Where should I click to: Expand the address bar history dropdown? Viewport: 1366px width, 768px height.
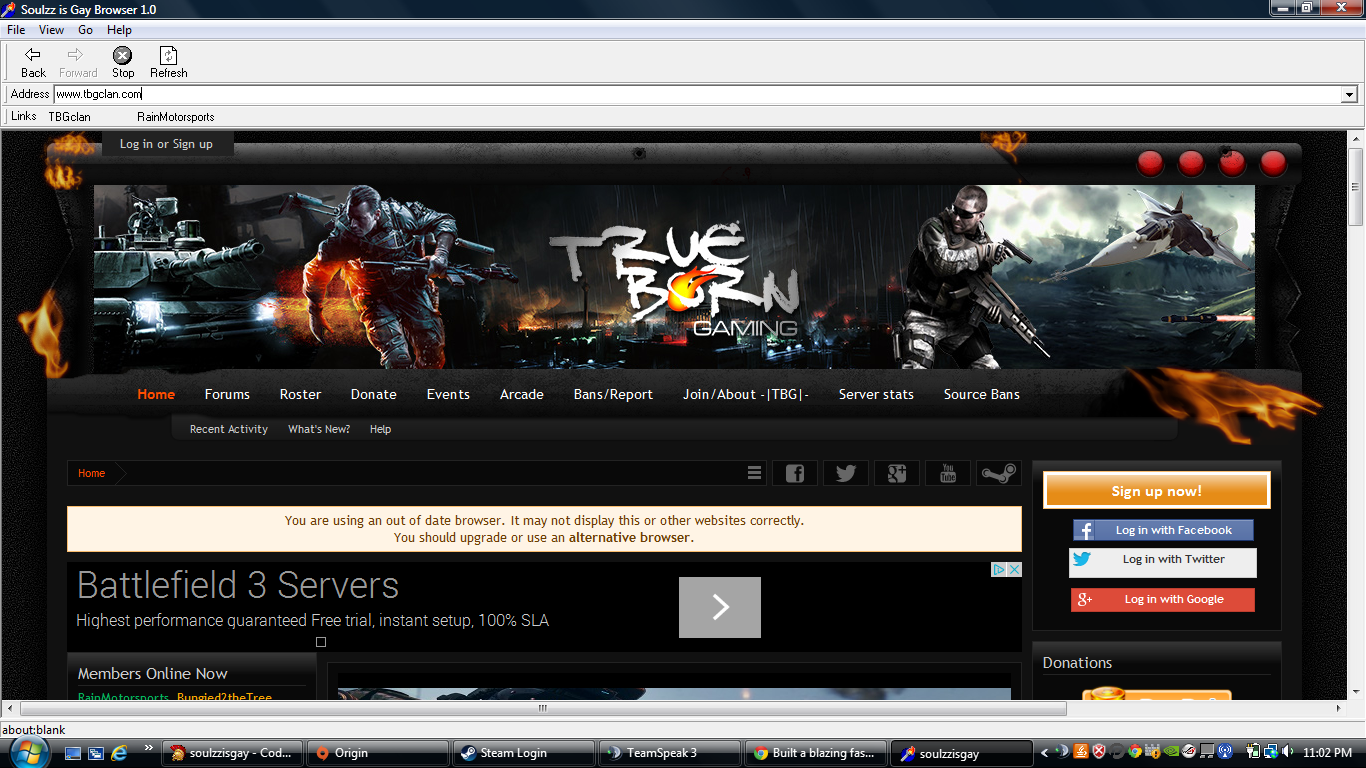point(1349,94)
